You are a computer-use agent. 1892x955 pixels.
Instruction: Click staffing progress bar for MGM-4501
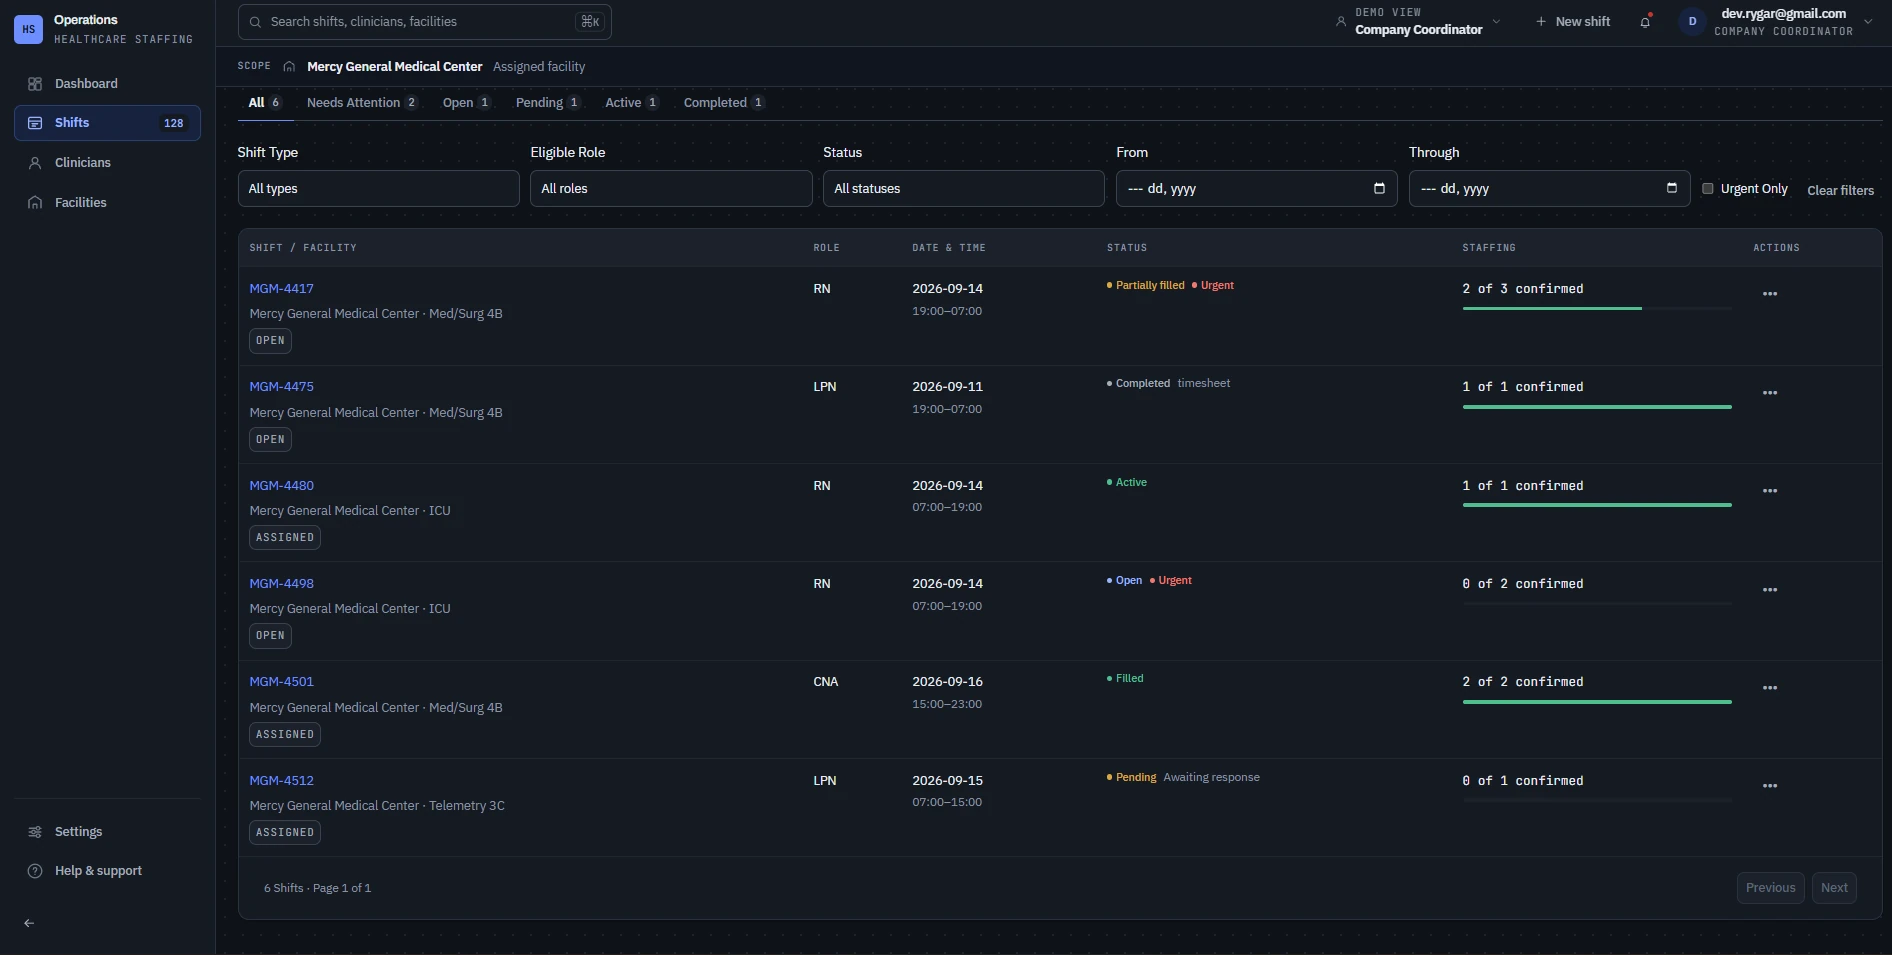pyautogui.click(x=1597, y=702)
